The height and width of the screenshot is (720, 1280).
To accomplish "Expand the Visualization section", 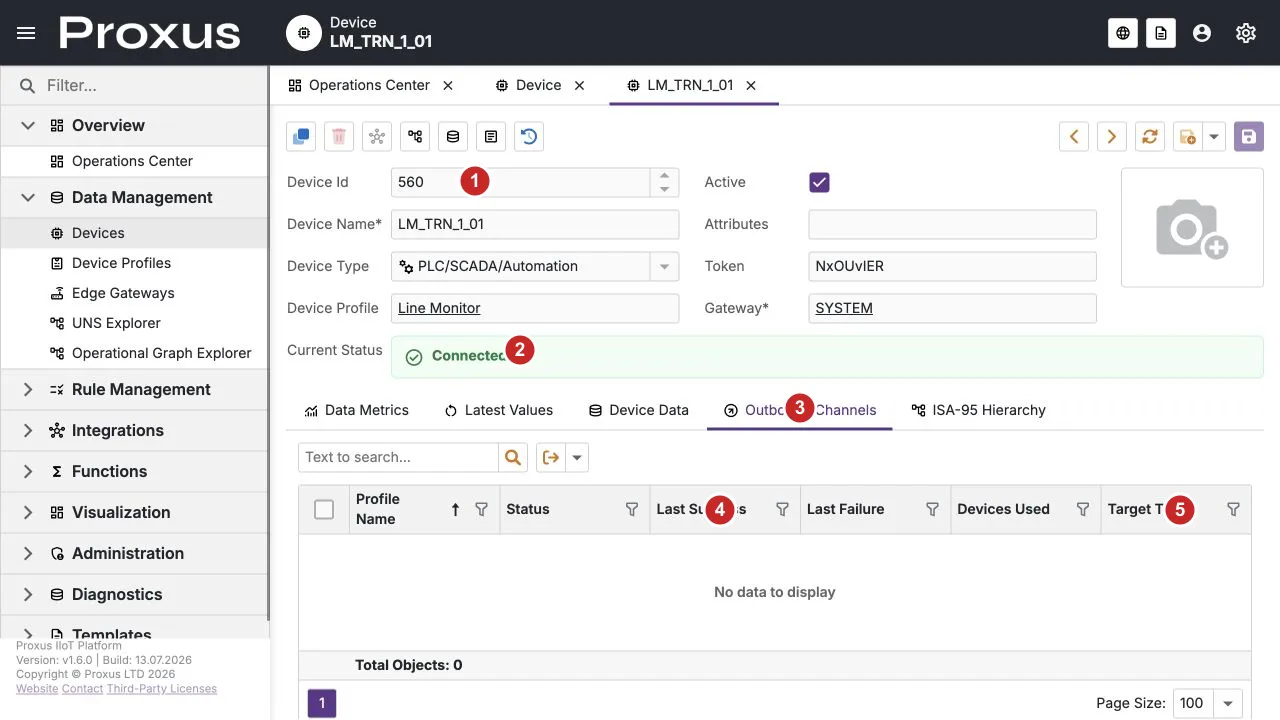I will click(x=28, y=512).
